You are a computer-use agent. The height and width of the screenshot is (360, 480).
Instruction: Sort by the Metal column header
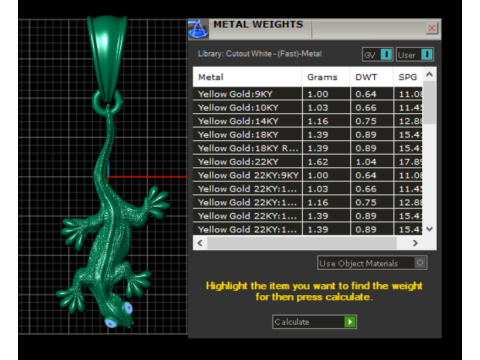247,77
